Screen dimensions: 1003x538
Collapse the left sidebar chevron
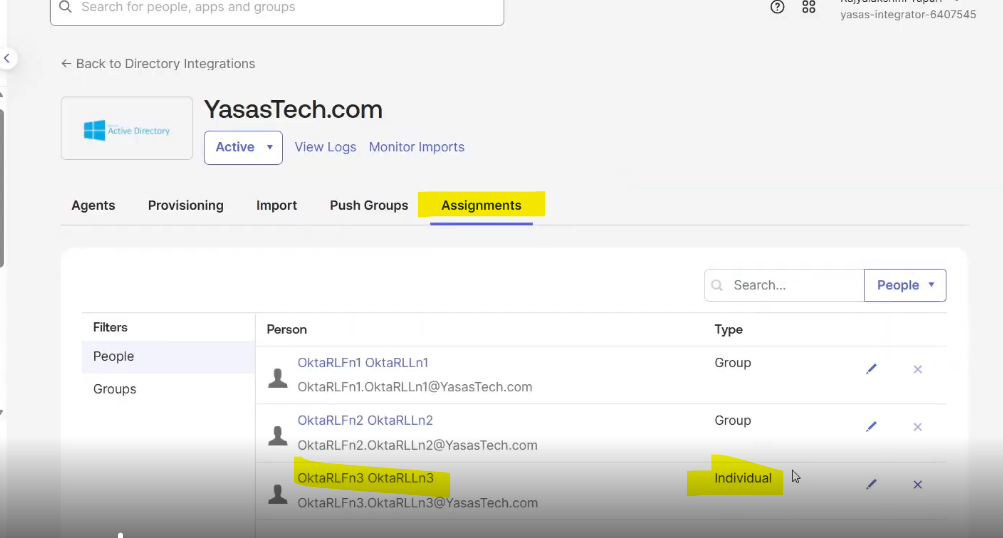[x=7, y=59]
